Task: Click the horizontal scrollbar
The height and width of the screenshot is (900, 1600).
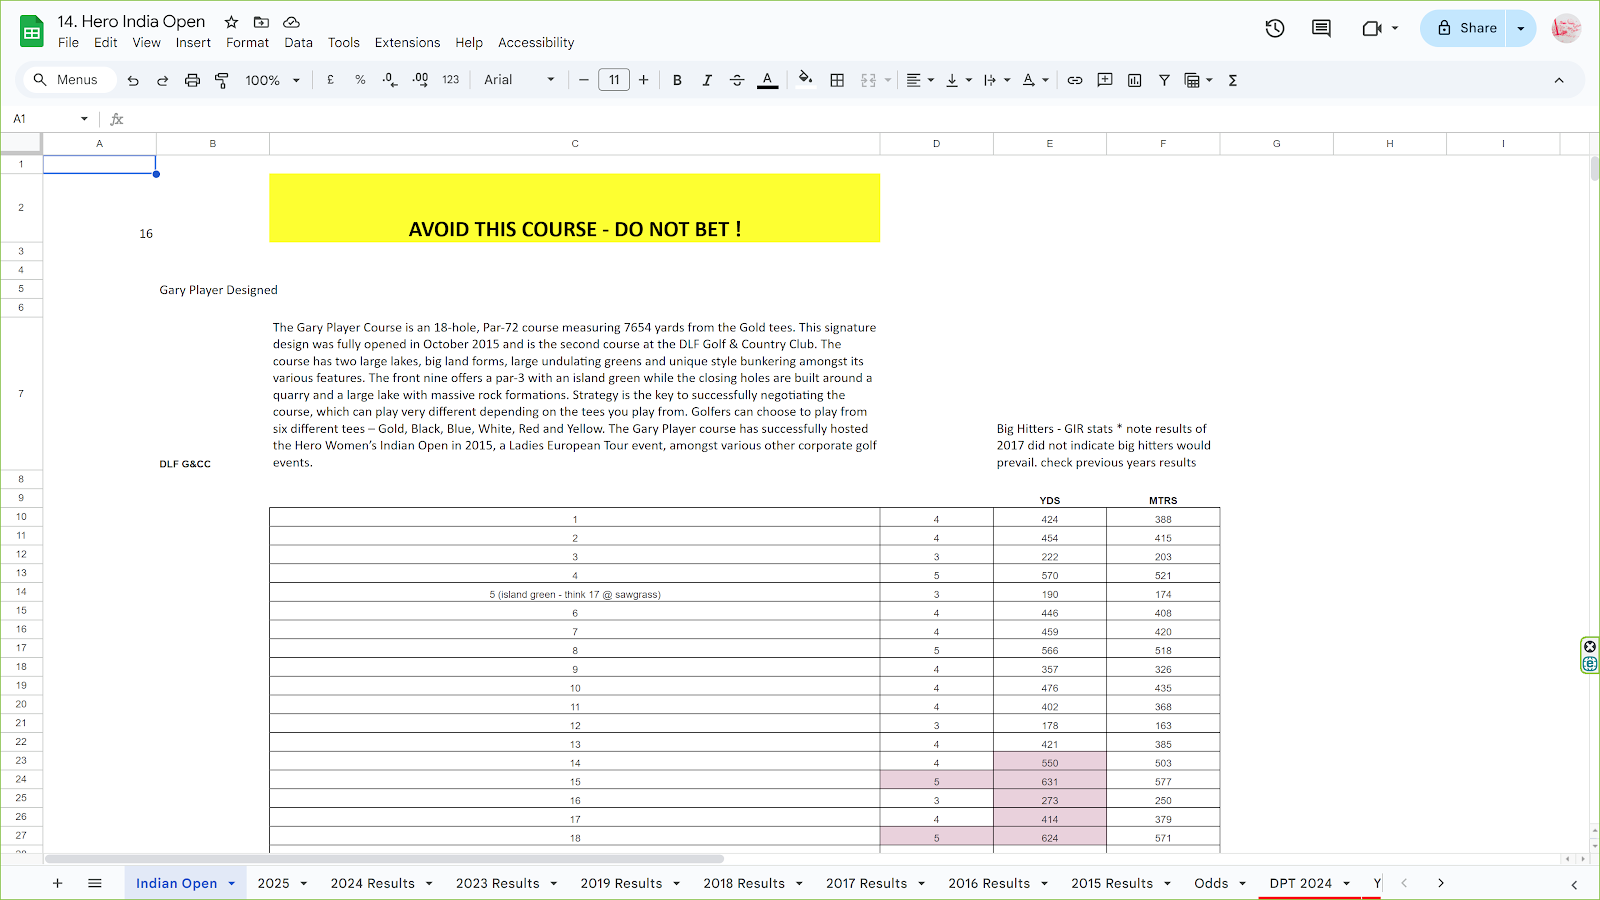Action: 384,859
